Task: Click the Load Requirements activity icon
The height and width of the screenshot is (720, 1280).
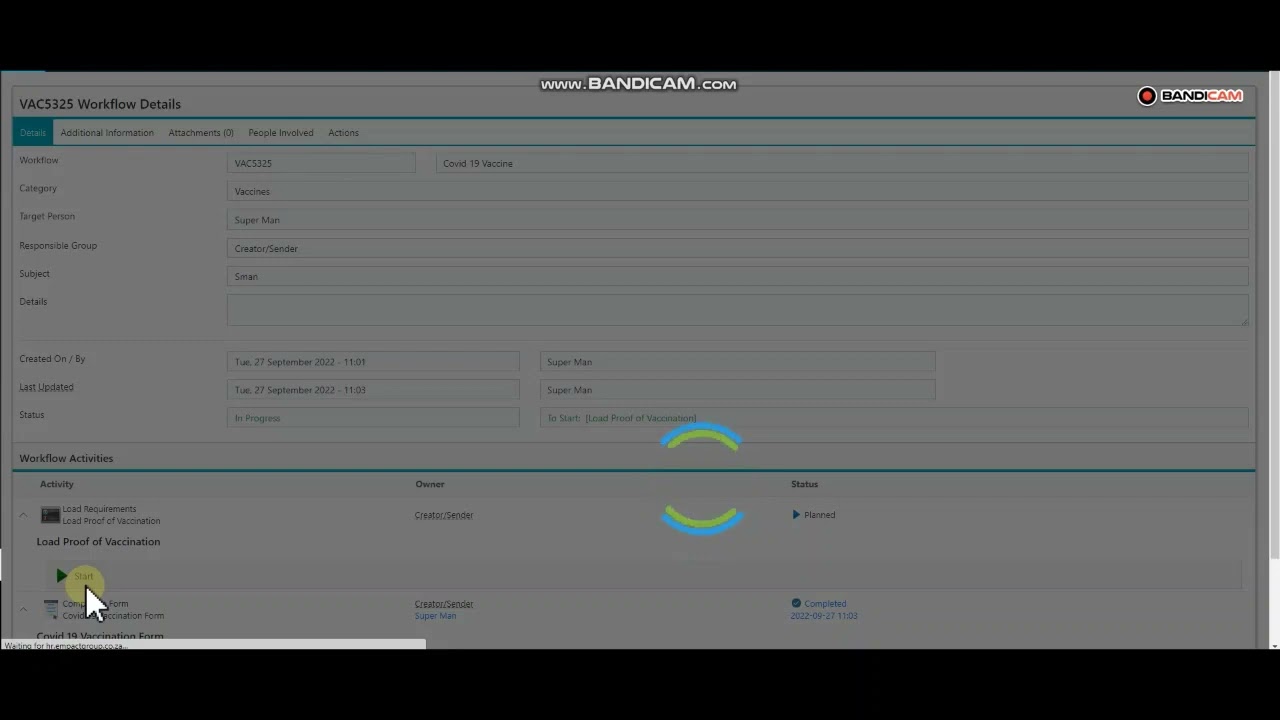Action: (50, 515)
